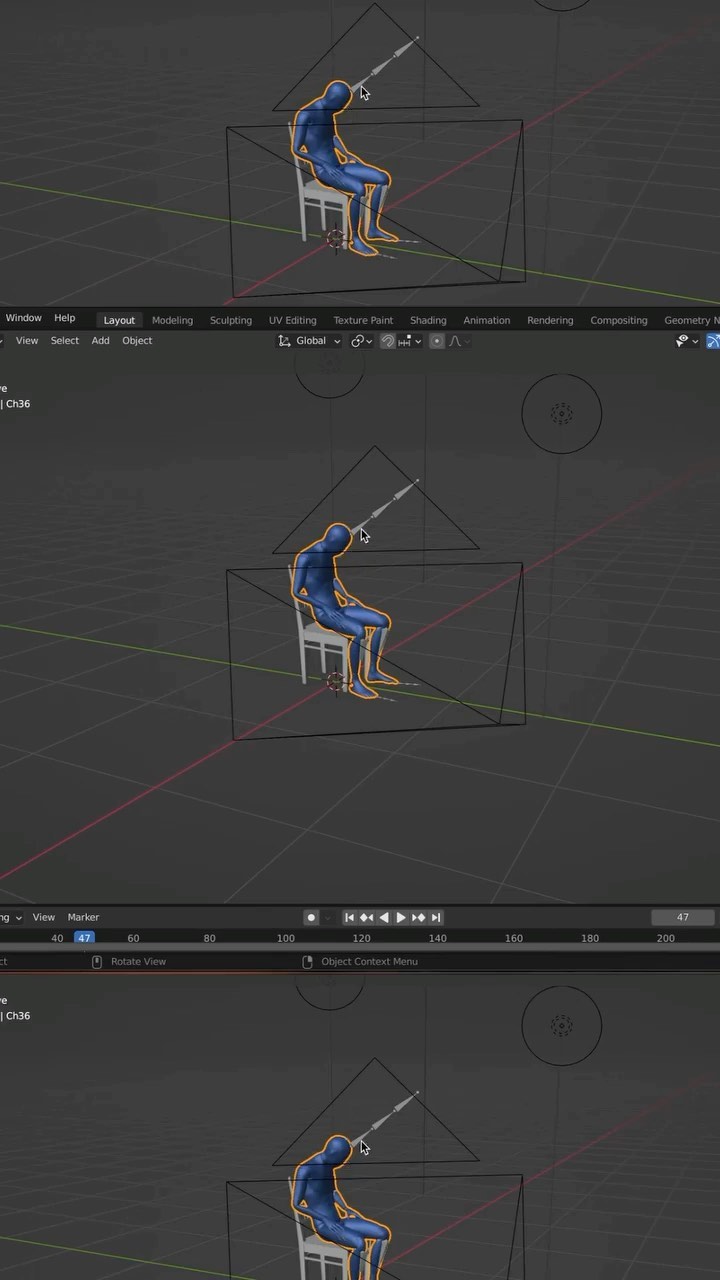
Task: Toggle snapping with the magnet icon
Action: click(x=388, y=341)
